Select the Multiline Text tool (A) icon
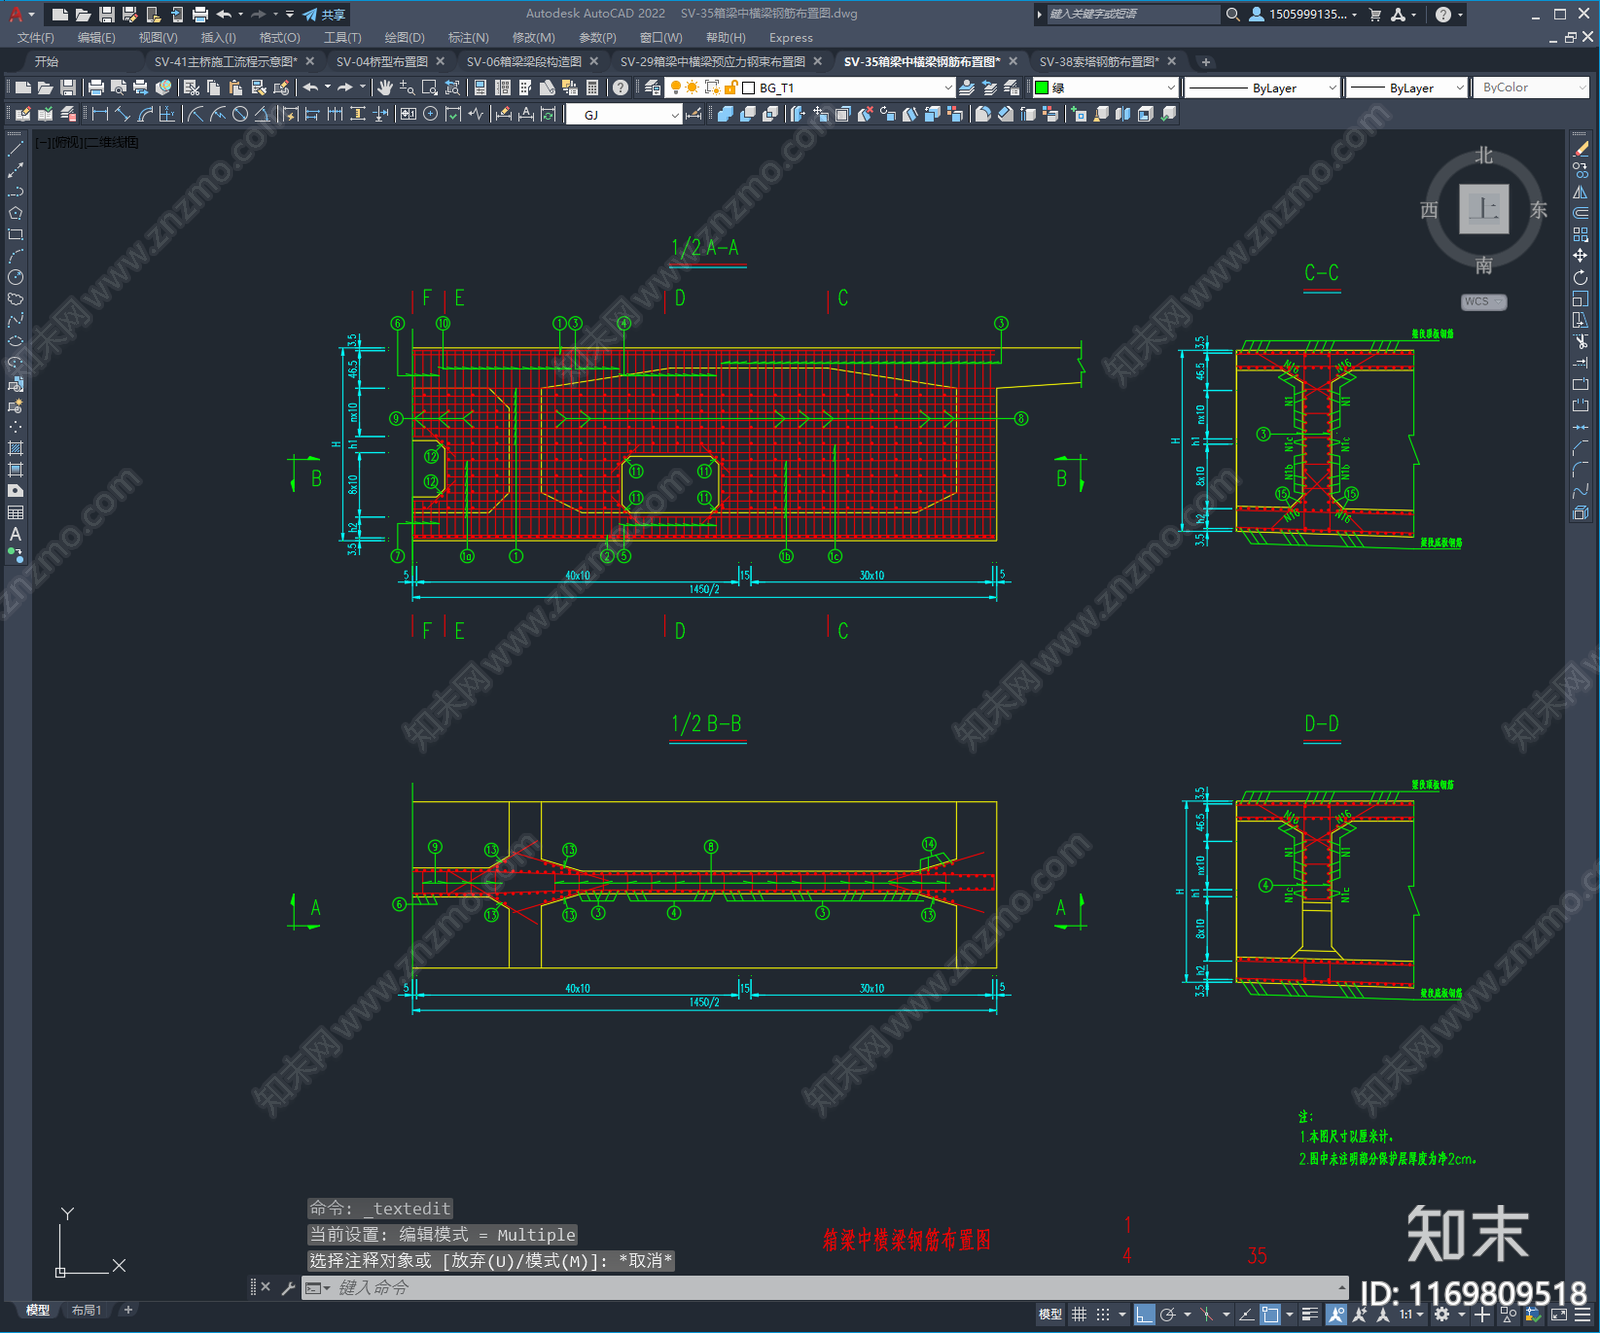This screenshot has height=1333, width=1600. pyautogui.click(x=15, y=534)
